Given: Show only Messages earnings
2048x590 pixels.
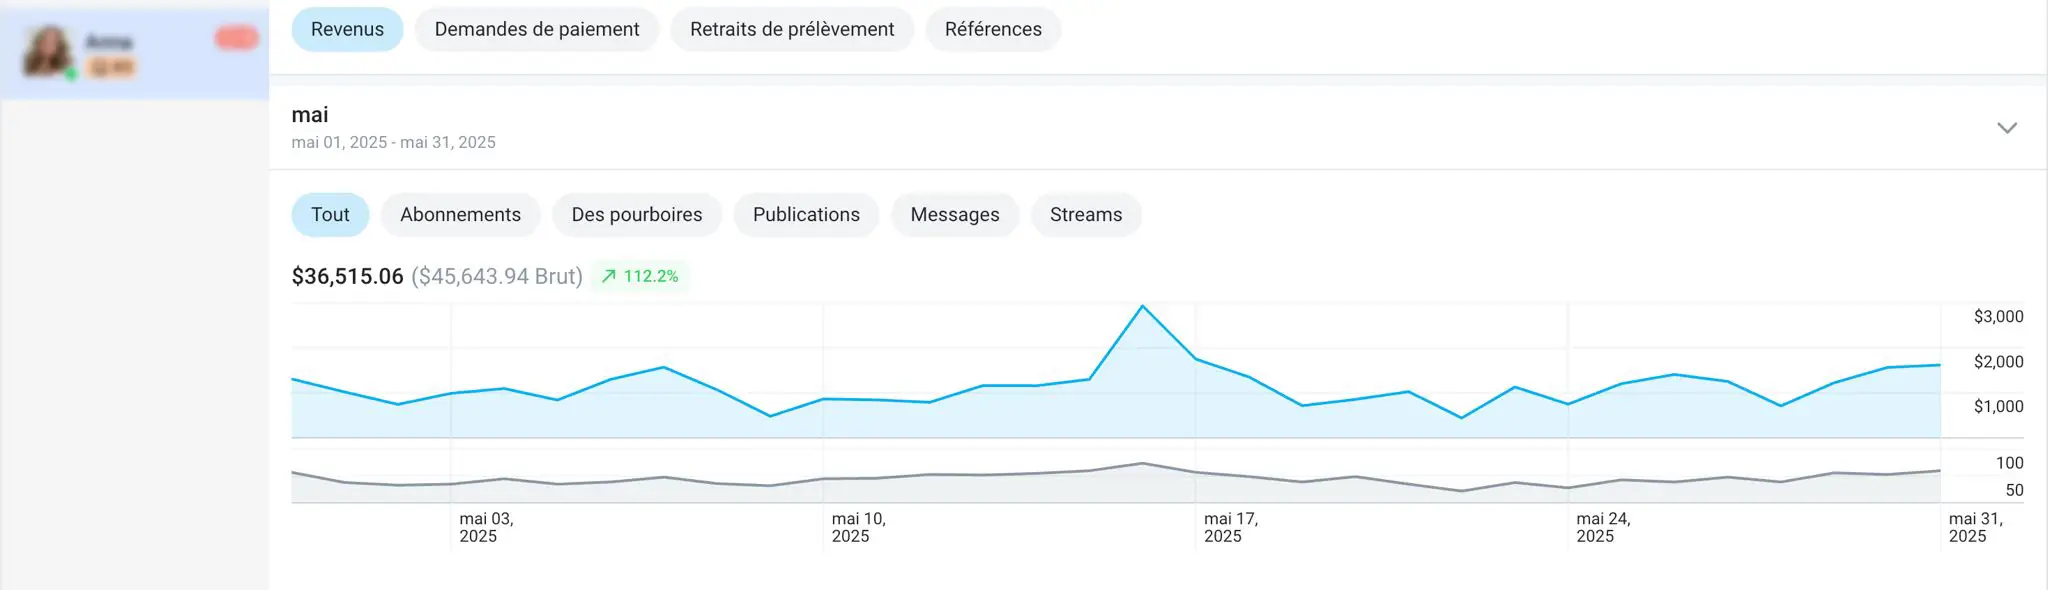Looking at the screenshot, I should point(954,215).
